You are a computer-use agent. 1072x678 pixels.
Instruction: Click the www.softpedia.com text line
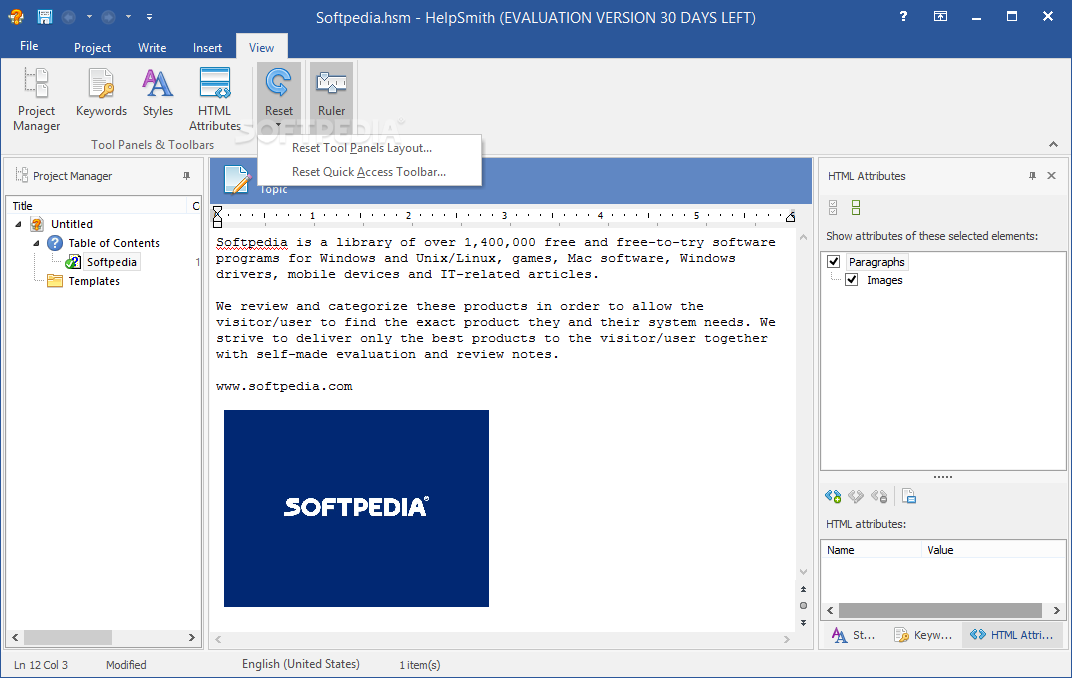(284, 386)
